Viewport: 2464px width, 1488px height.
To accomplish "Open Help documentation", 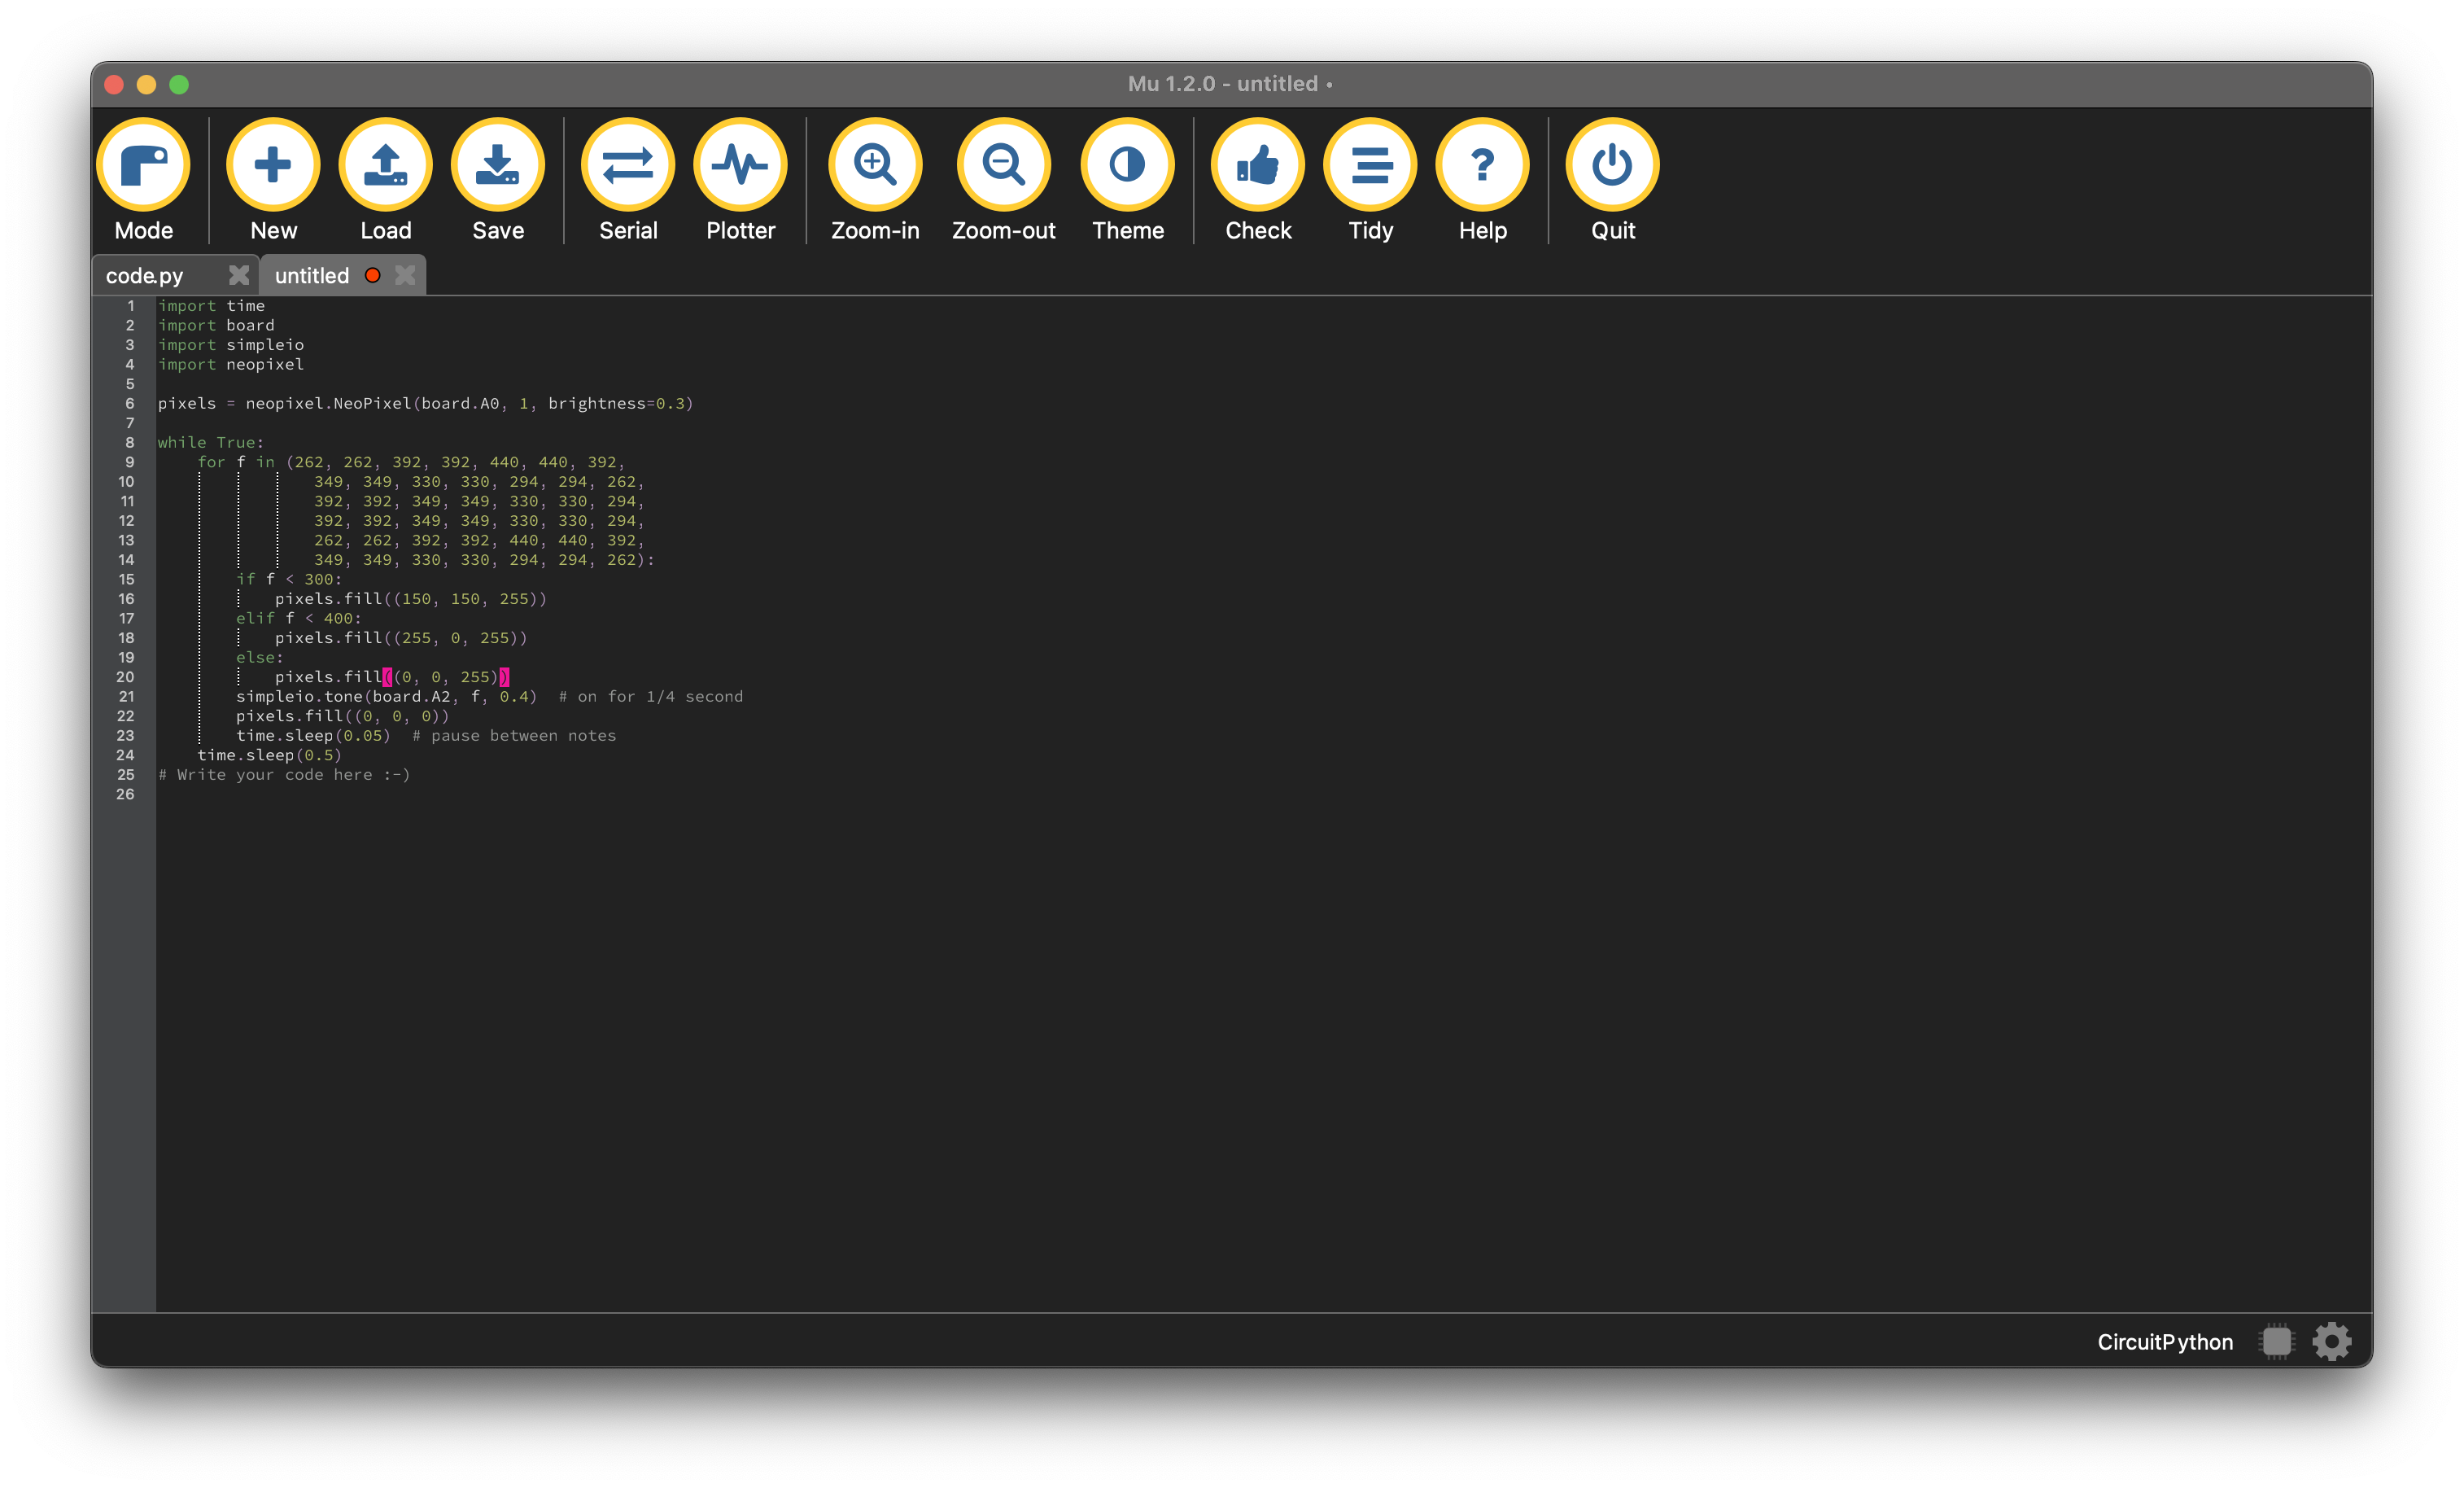I will pyautogui.click(x=1482, y=166).
